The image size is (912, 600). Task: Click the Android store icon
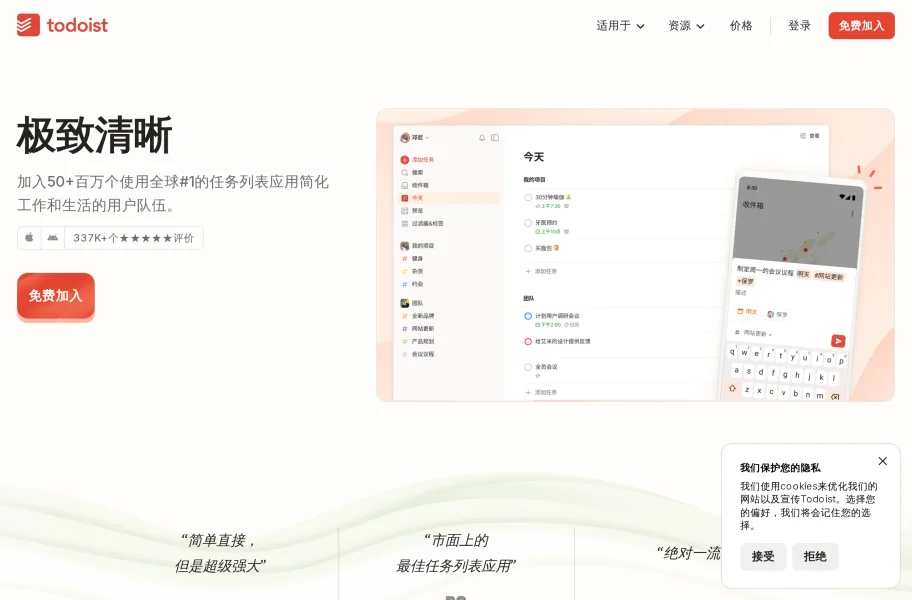[52, 237]
